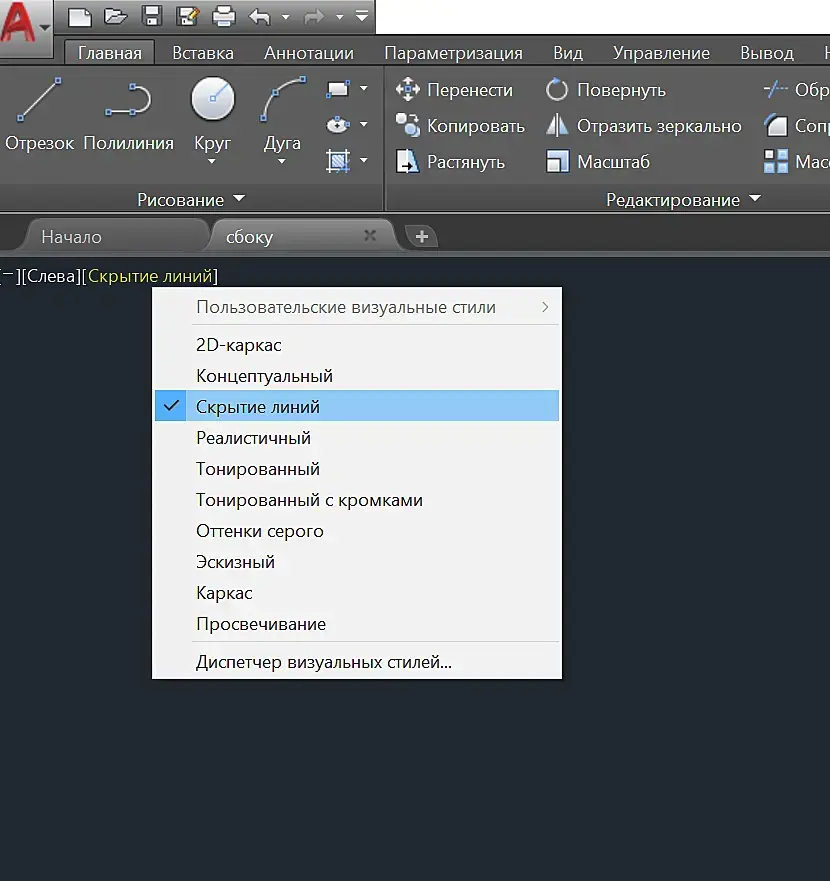The image size is (830, 881).
Task: Add a new drawing tab with plus
Action: pyautogui.click(x=421, y=237)
